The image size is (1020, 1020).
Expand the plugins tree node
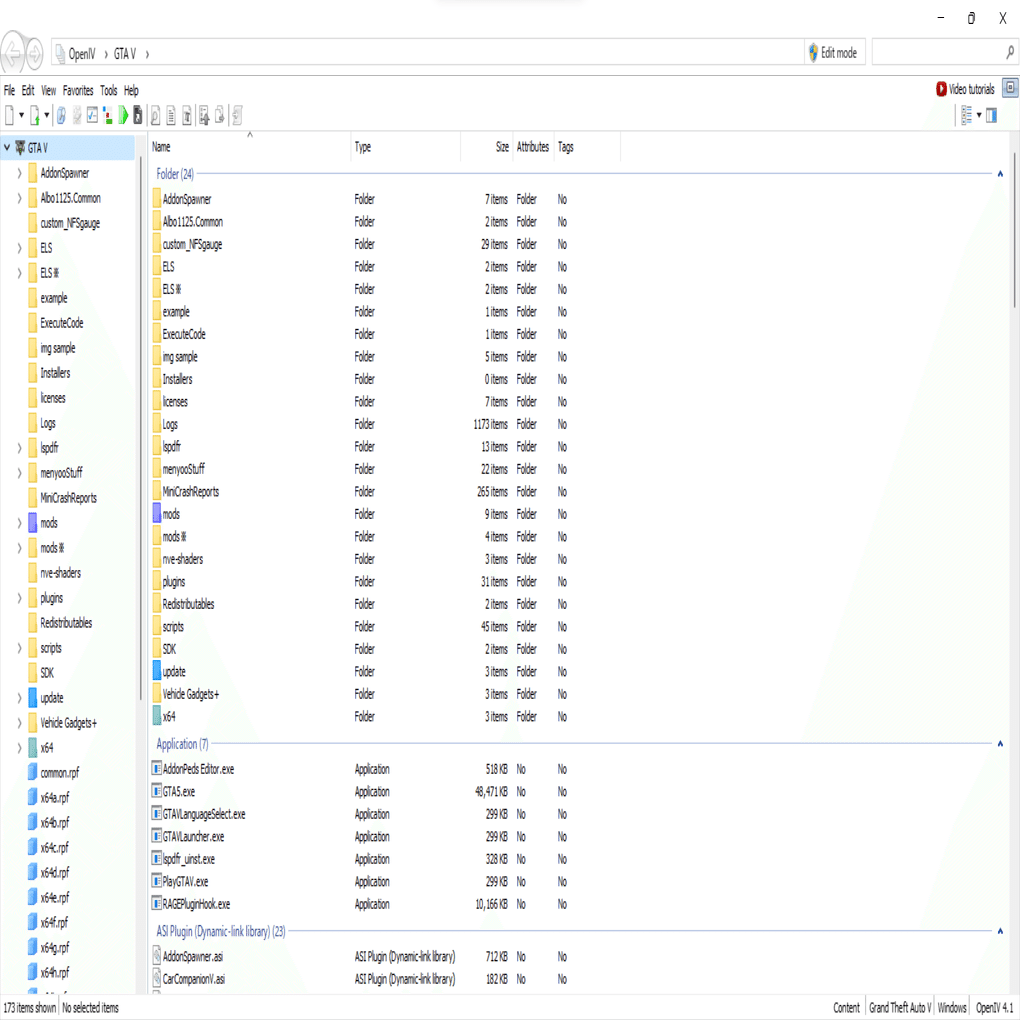[20, 598]
